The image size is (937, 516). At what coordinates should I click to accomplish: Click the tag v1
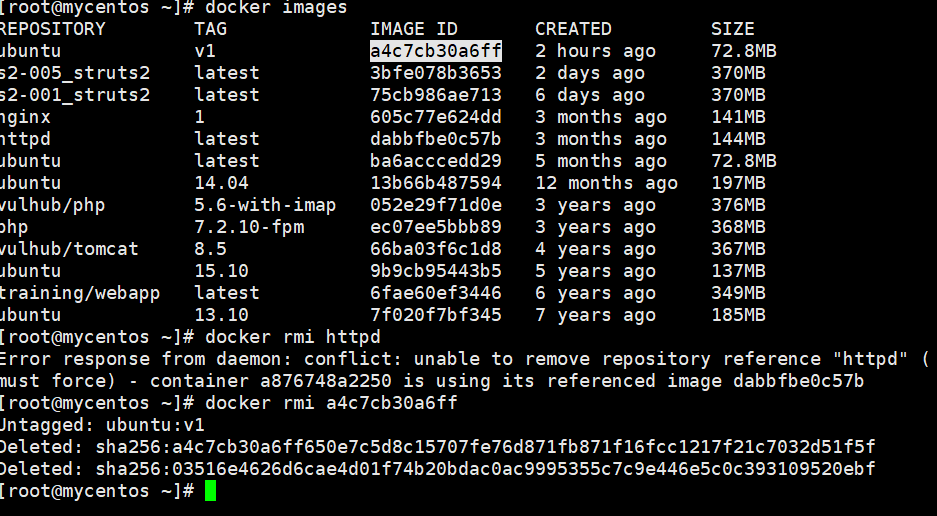(x=205, y=51)
